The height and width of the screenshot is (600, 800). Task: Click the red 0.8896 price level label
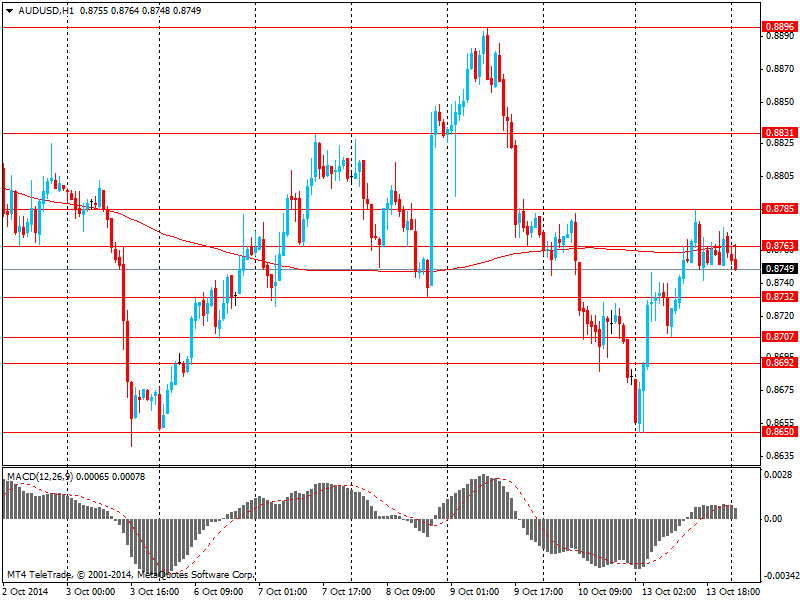779,27
